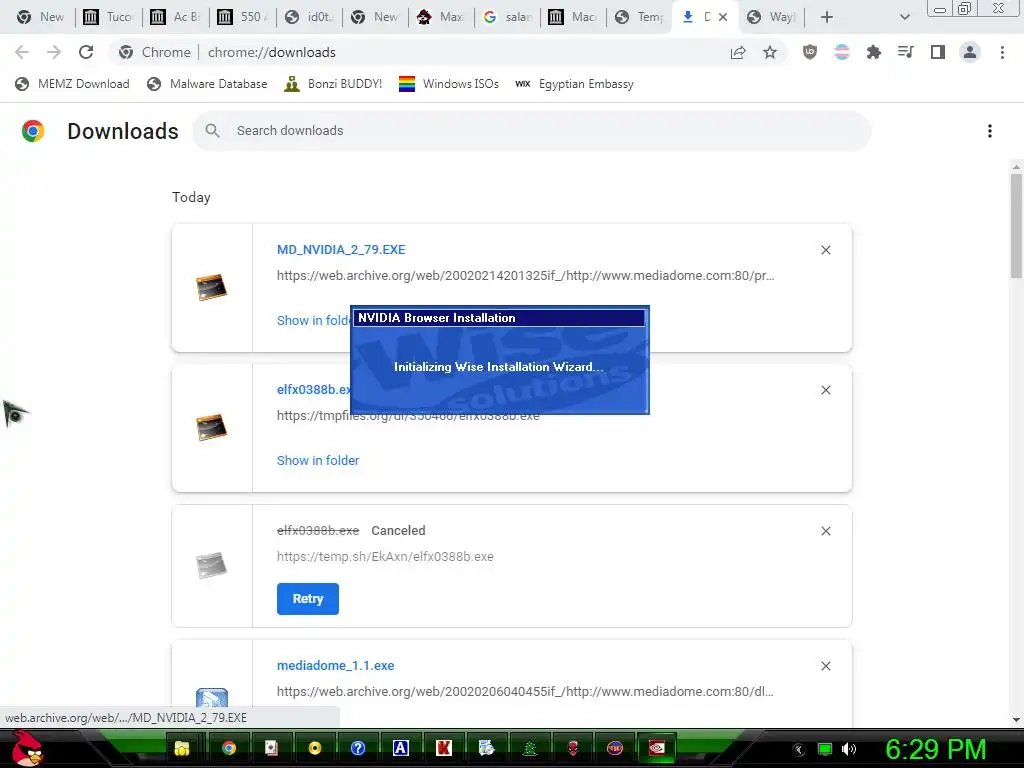The height and width of the screenshot is (768, 1024).
Task: Remove the canceled elfx0388b.exe entry
Action: point(825,531)
